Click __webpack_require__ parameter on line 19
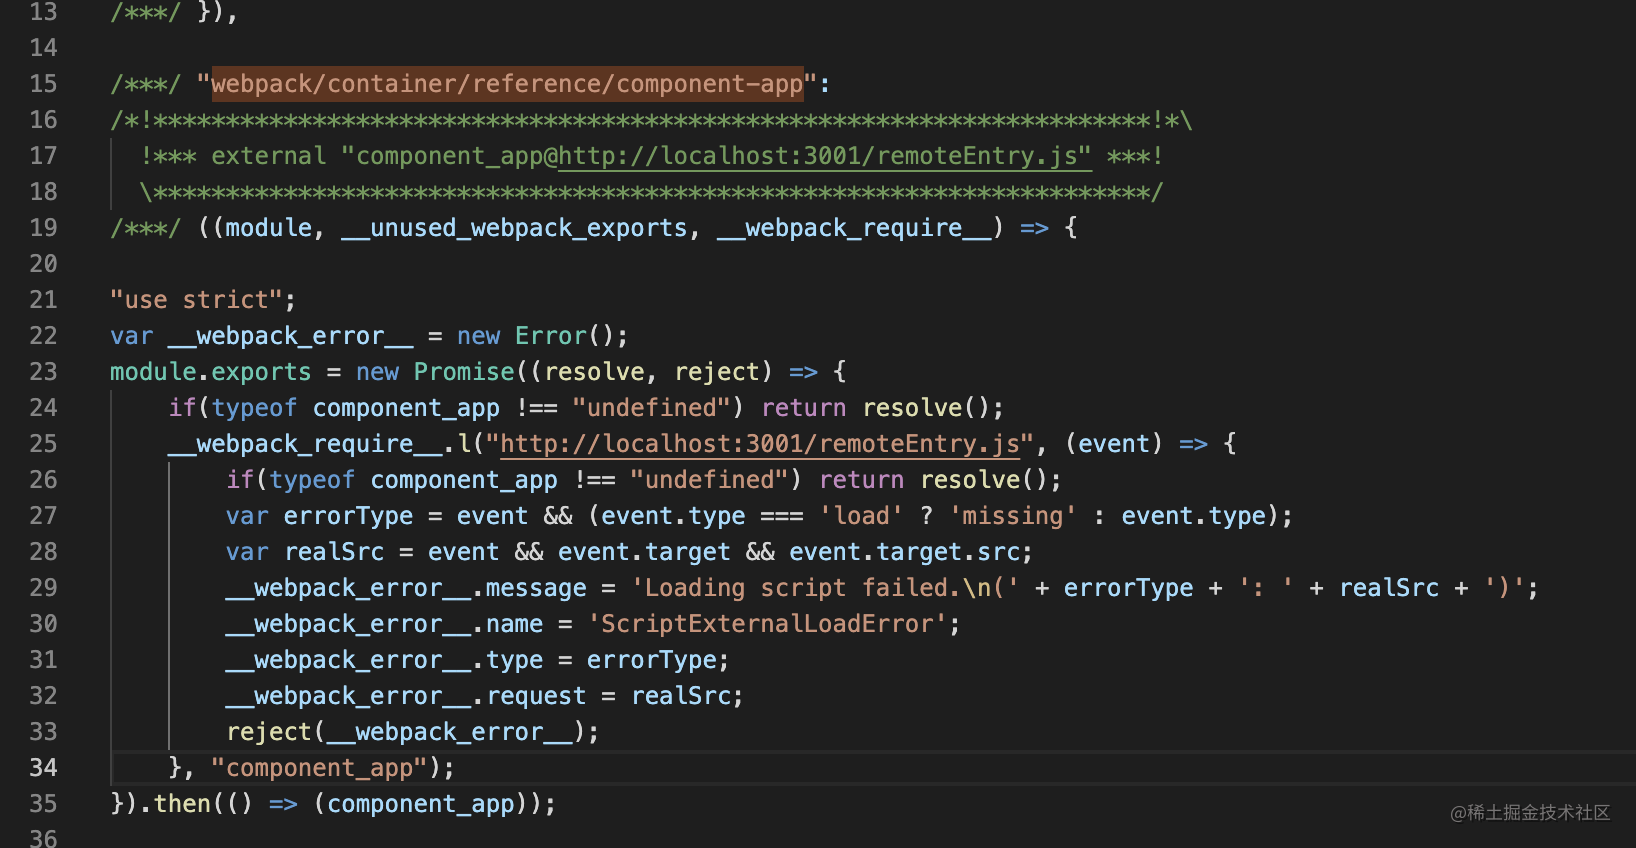The width and height of the screenshot is (1636, 848). (x=854, y=228)
